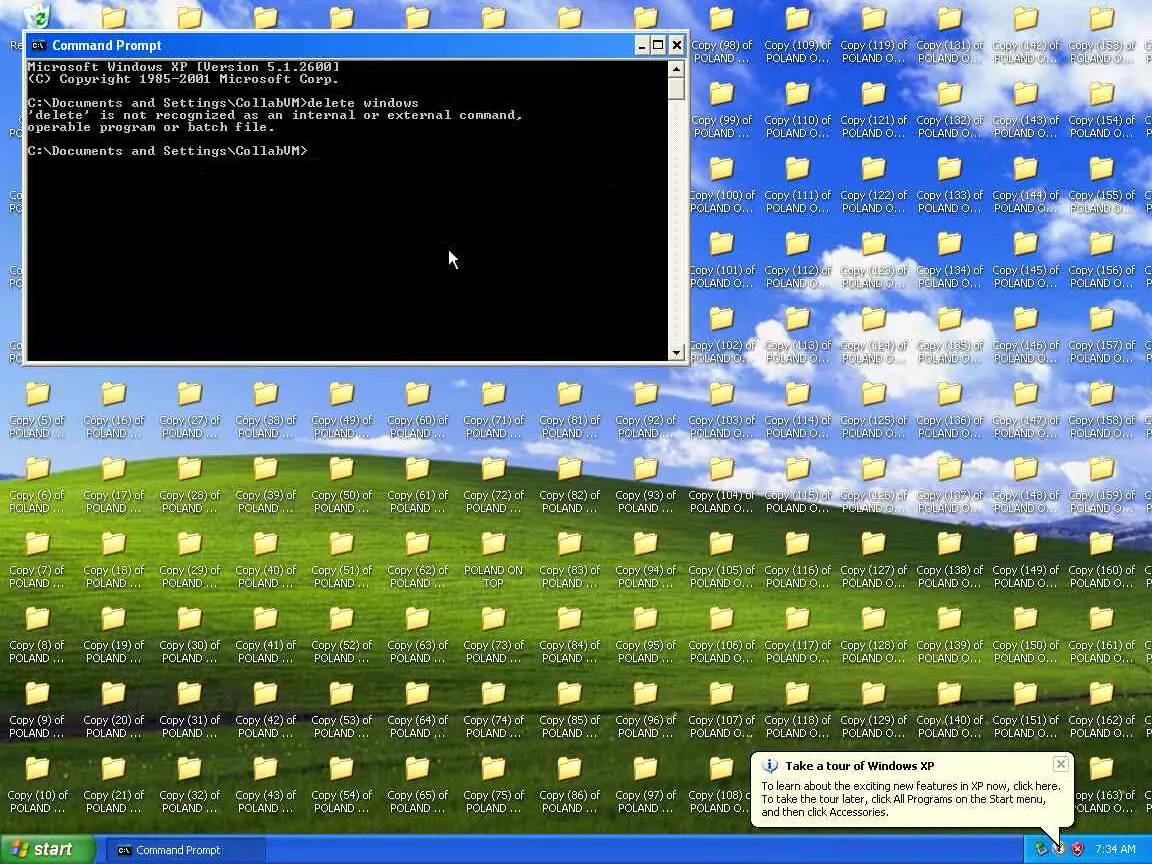Select the Copy (136) of POLAND folder
Screen dimensions: 1152x864
(x=949, y=409)
